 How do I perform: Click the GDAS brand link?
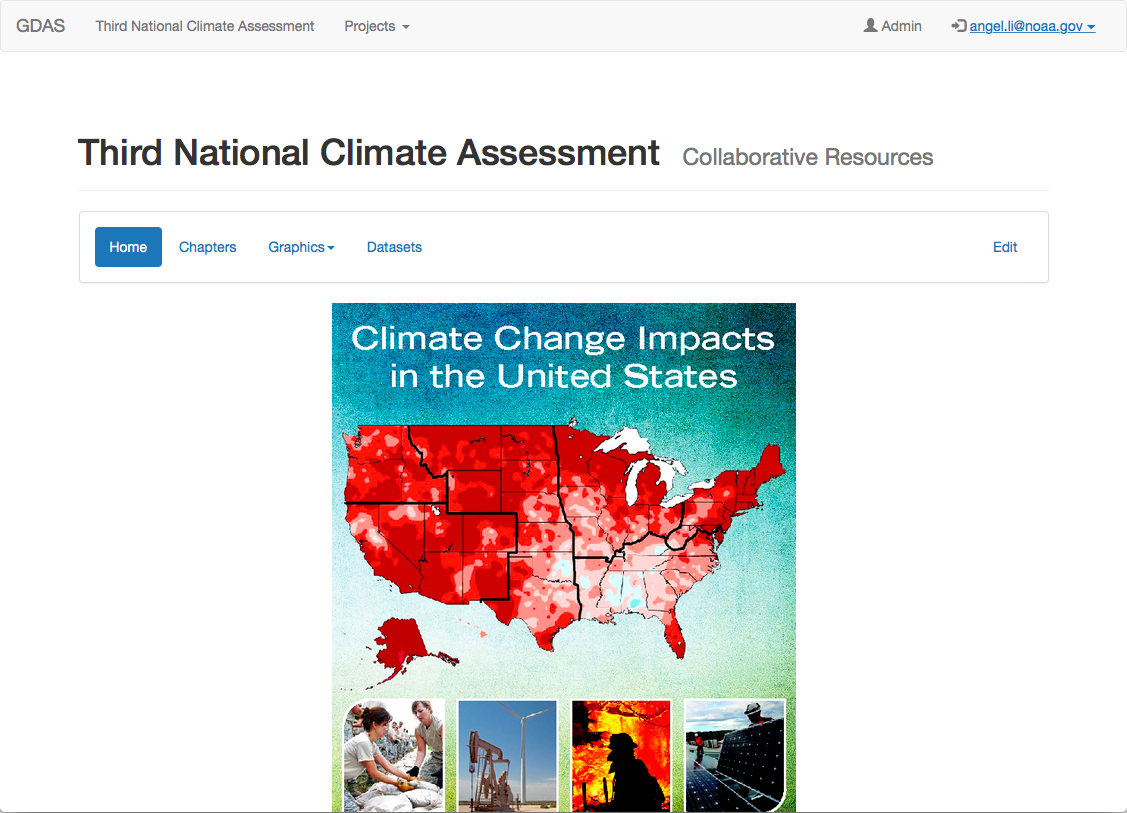coord(40,26)
